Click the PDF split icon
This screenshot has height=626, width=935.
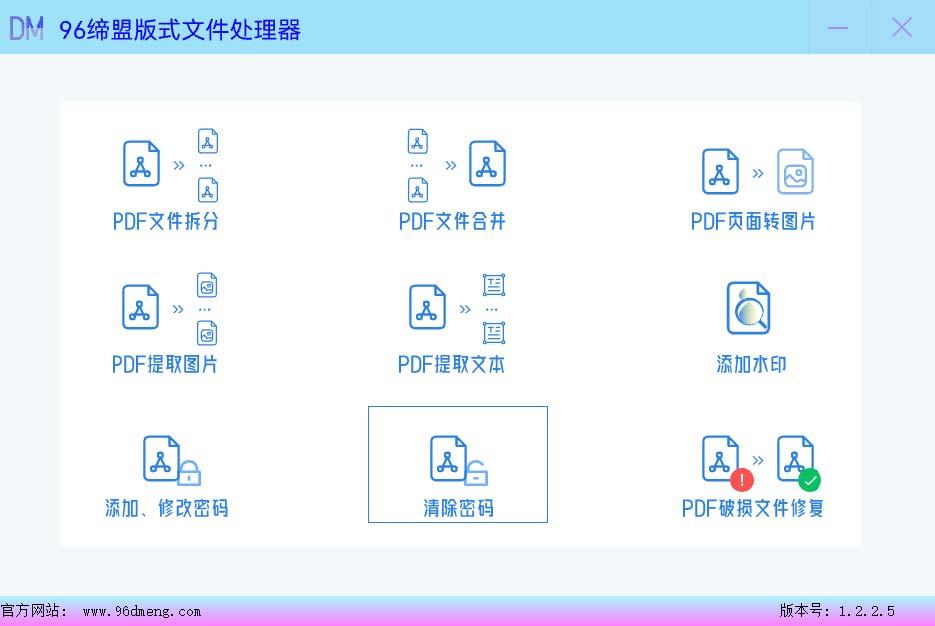coord(169,164)
